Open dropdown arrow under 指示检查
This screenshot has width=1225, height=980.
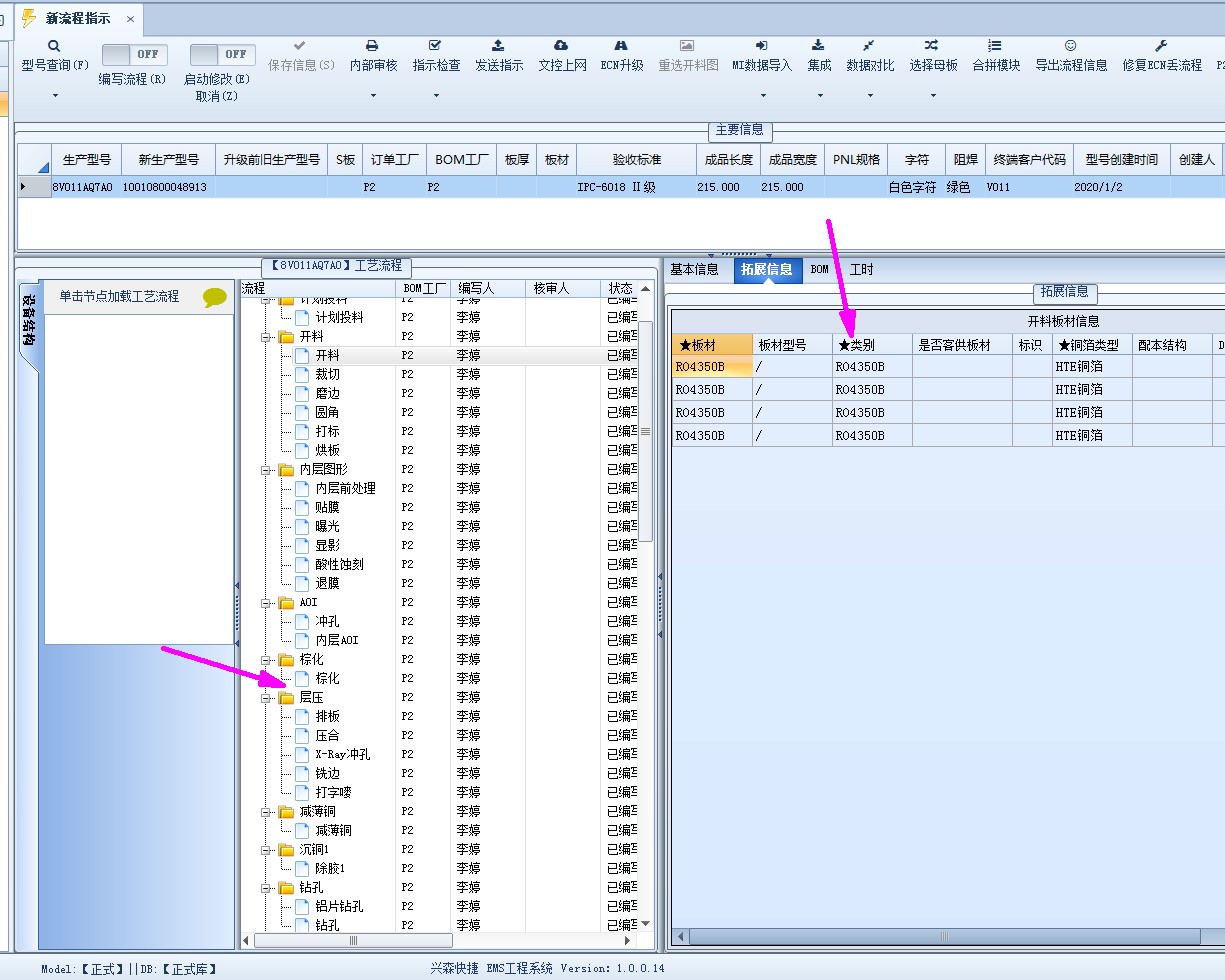tap(436, 96)
